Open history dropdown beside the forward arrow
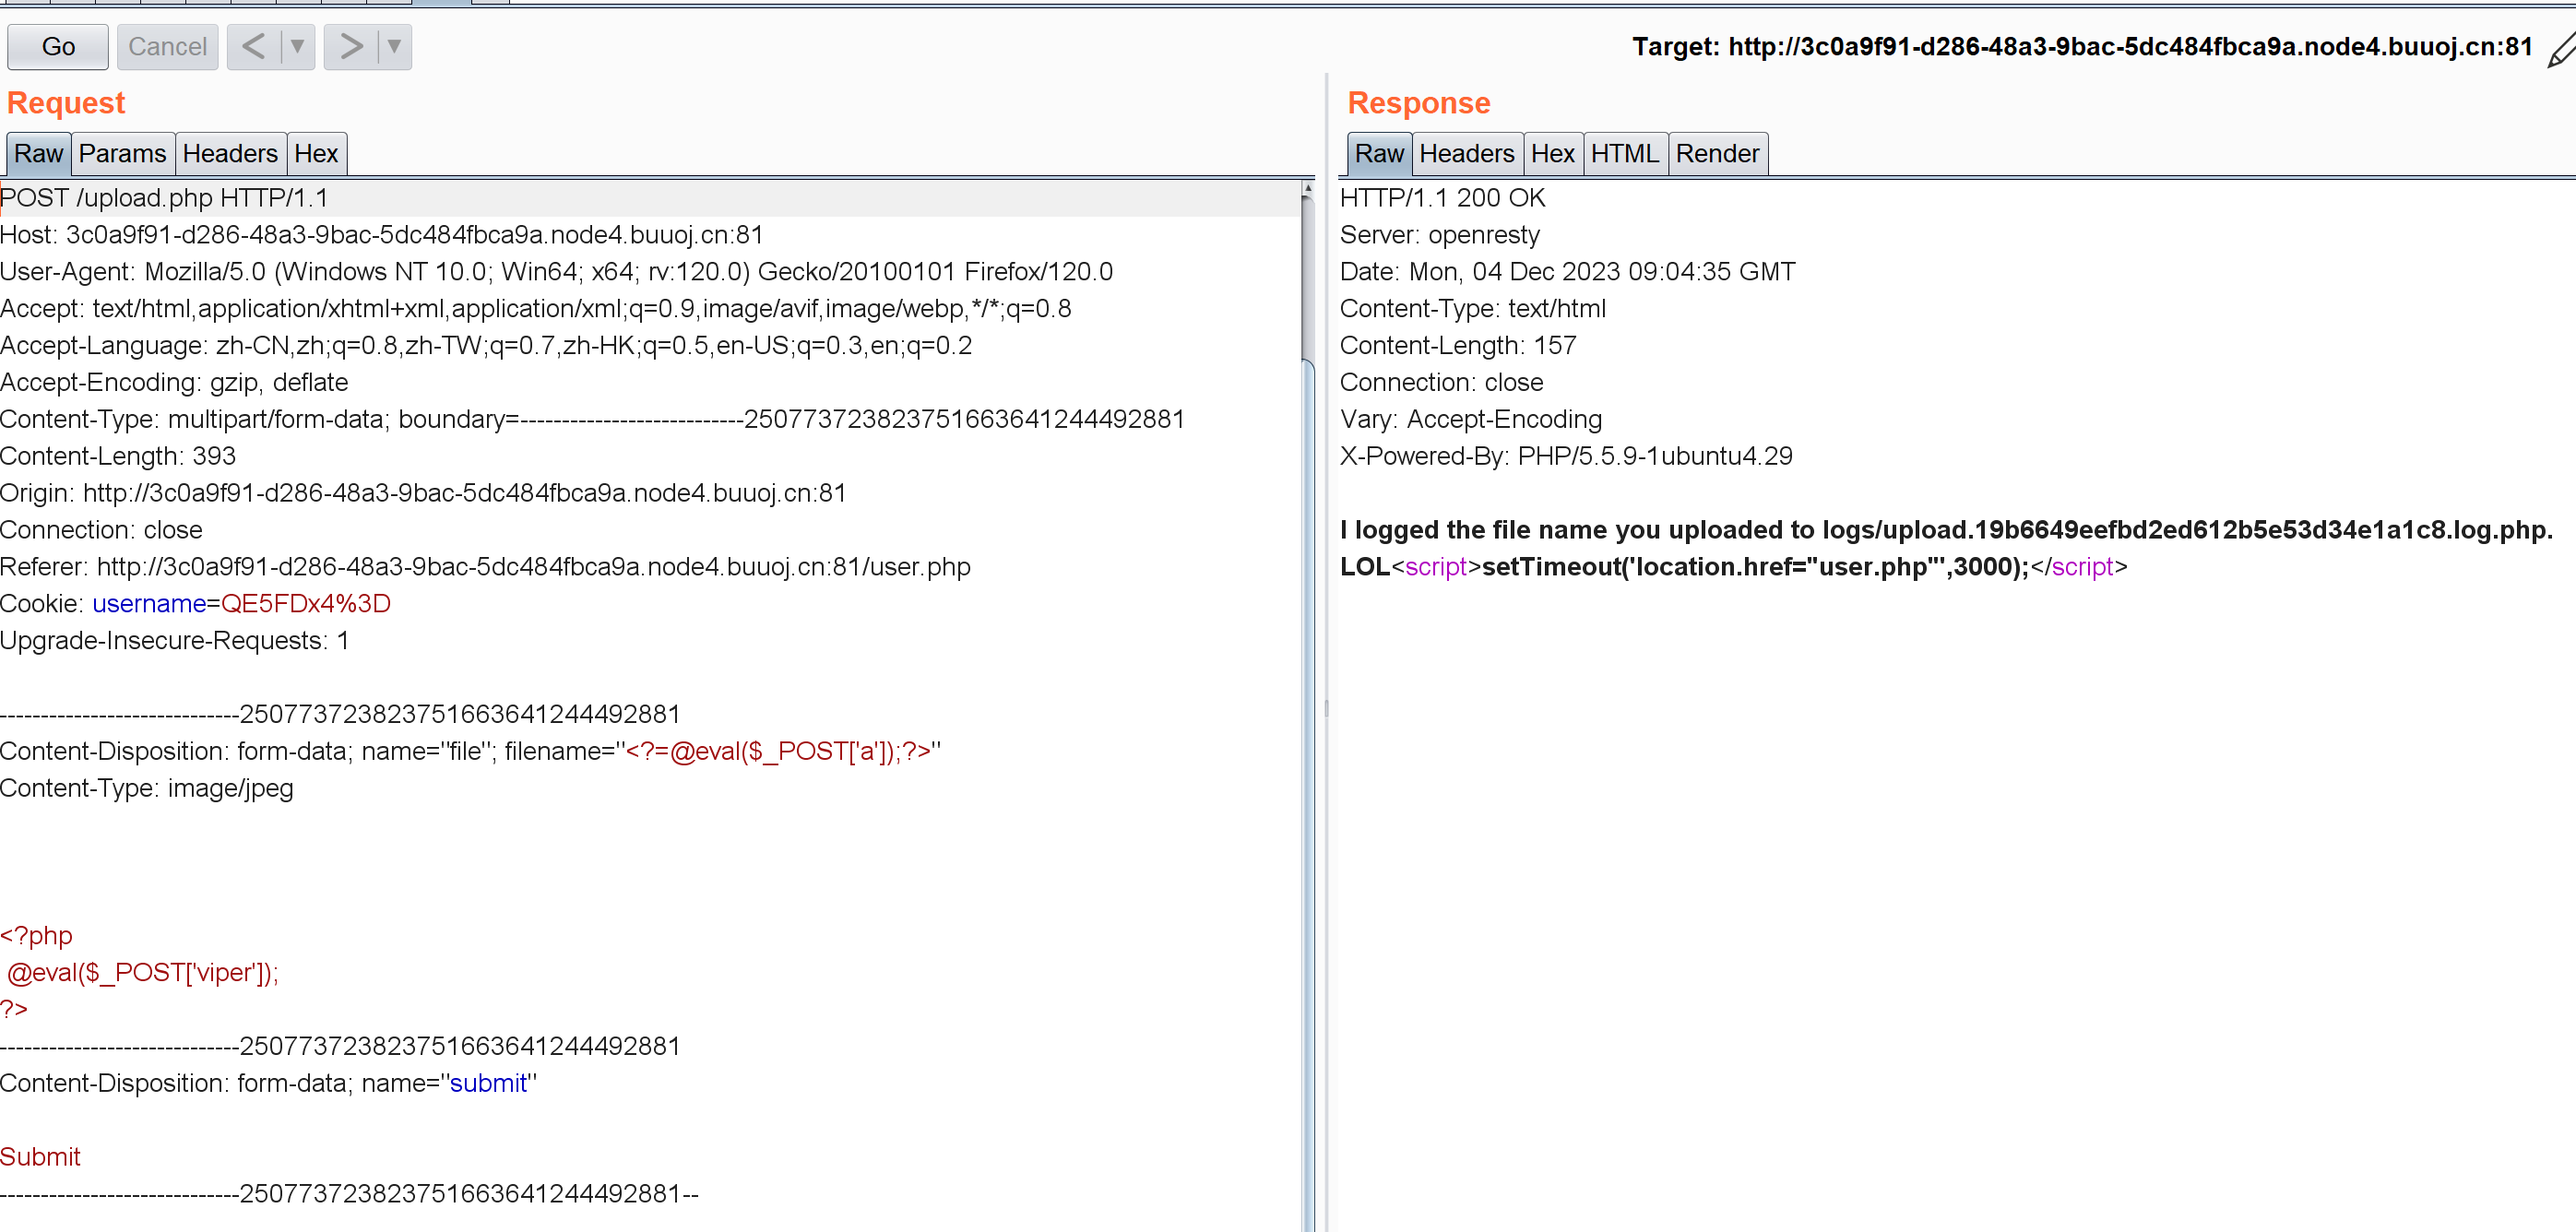 tap(394, 46)
